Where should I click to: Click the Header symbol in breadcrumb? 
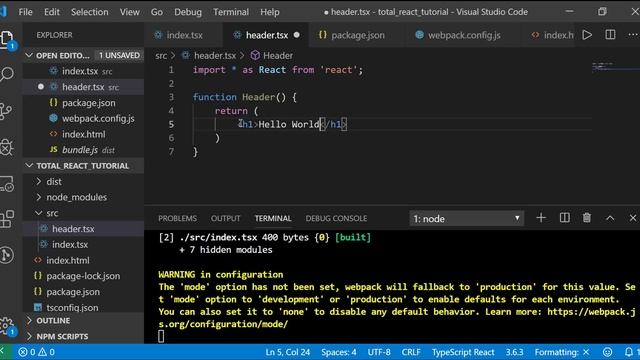(x=271, y=56)
